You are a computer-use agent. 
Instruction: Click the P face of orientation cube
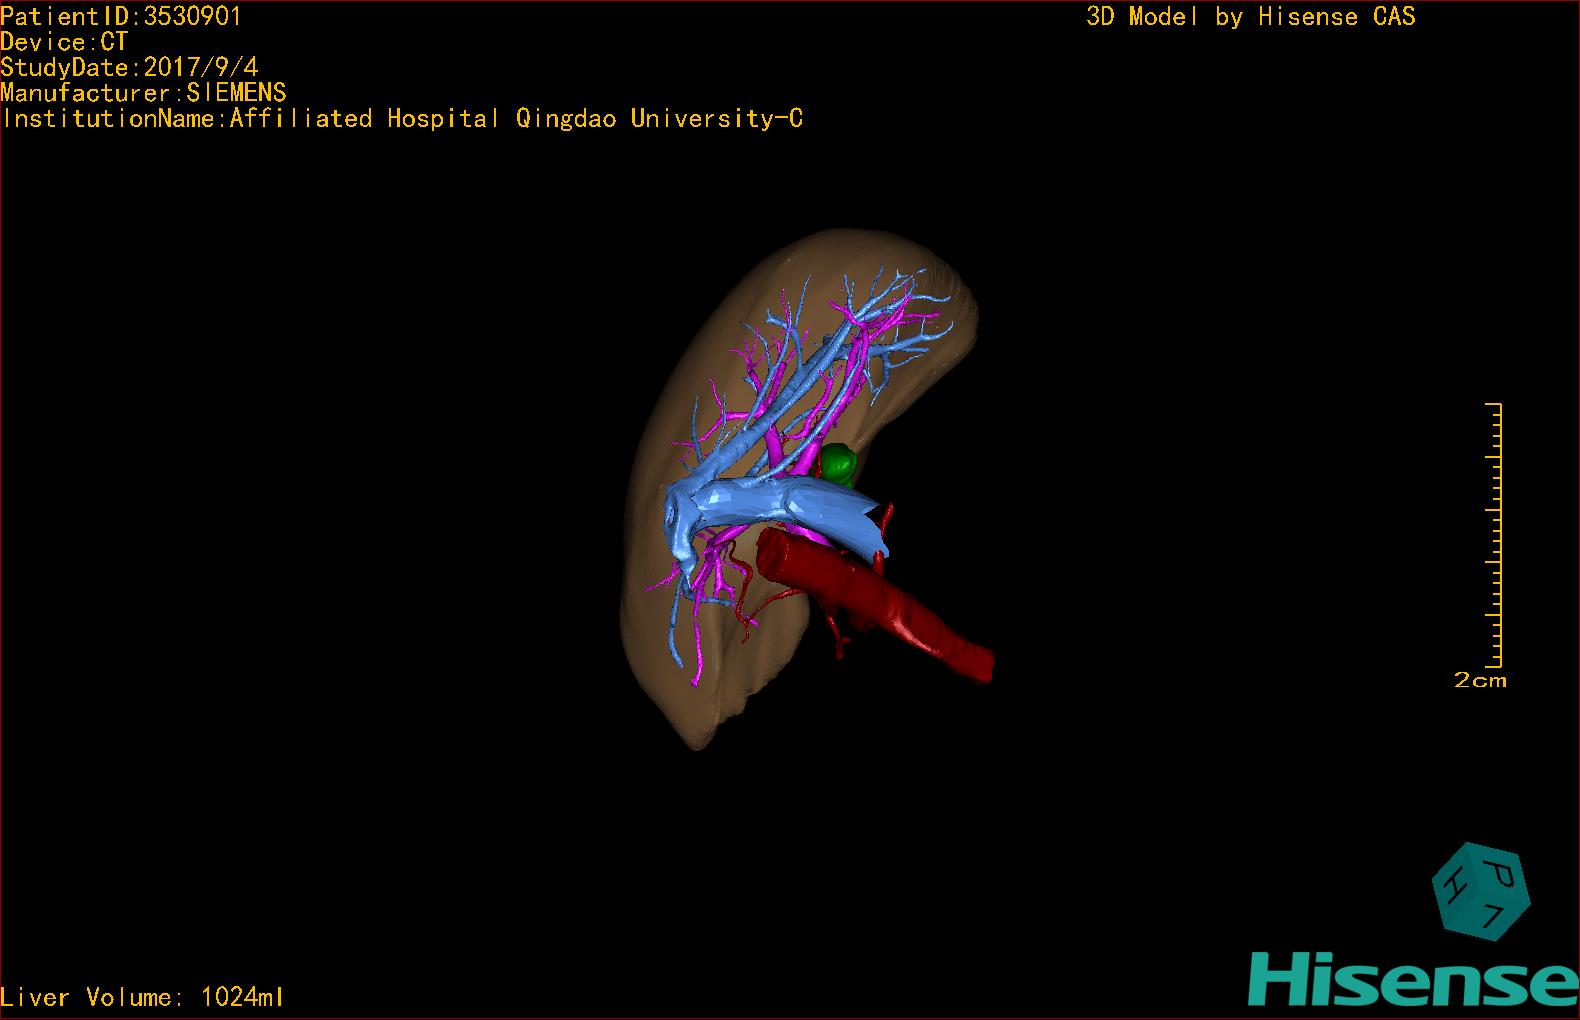[1499, 872]
